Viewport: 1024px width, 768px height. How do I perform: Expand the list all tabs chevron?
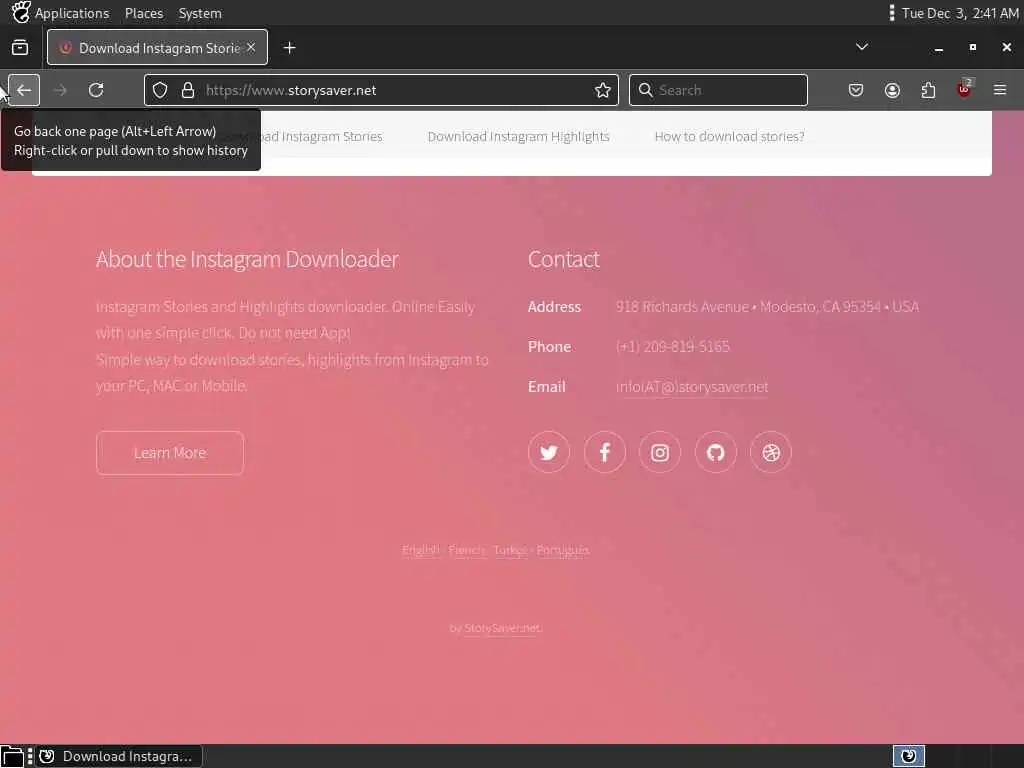pos(862,47)
